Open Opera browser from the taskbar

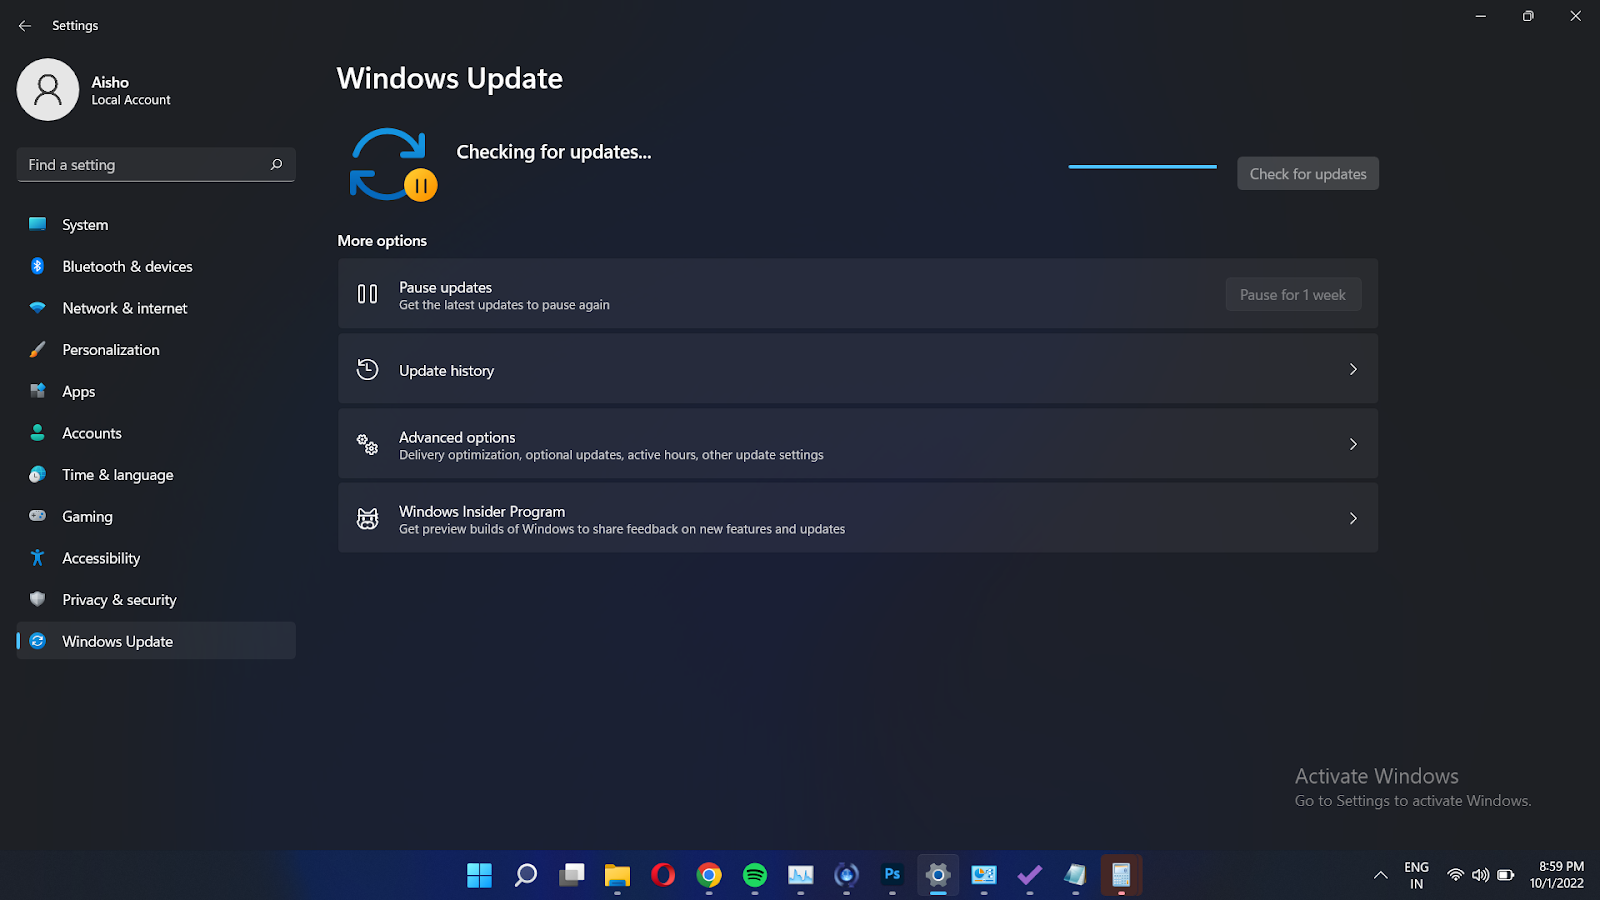click(663, 876)
